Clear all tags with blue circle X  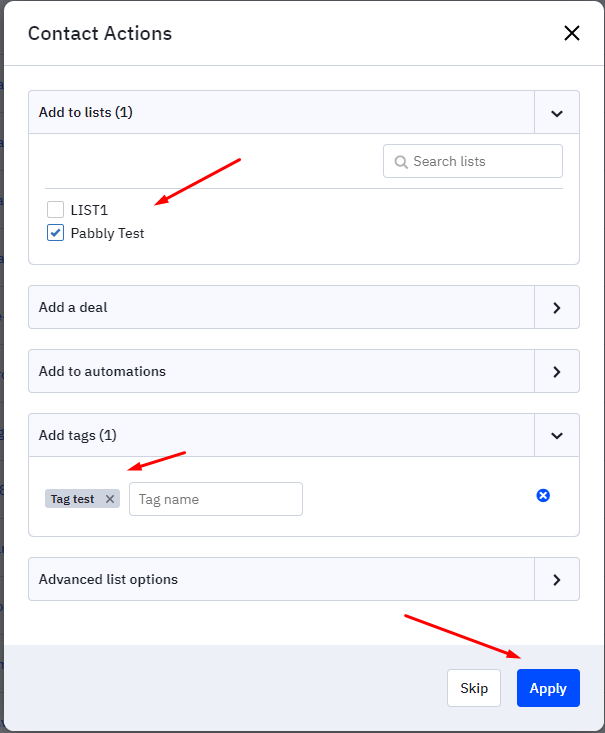[543, 496]
